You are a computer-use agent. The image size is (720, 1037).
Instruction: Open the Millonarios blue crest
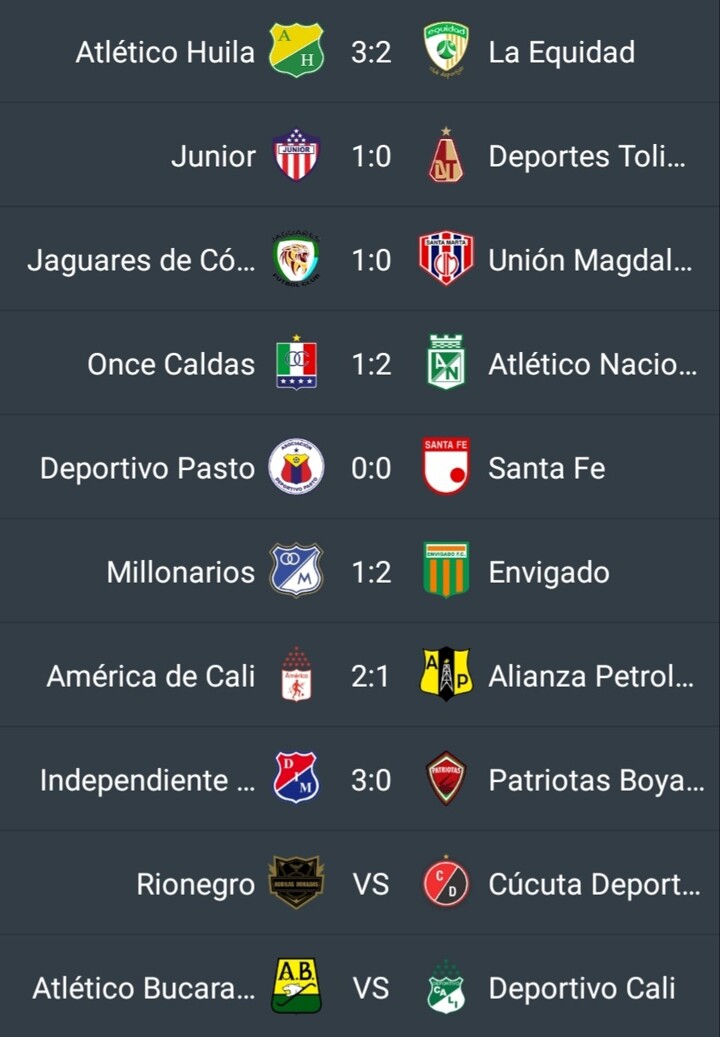[x=296, y=570]
